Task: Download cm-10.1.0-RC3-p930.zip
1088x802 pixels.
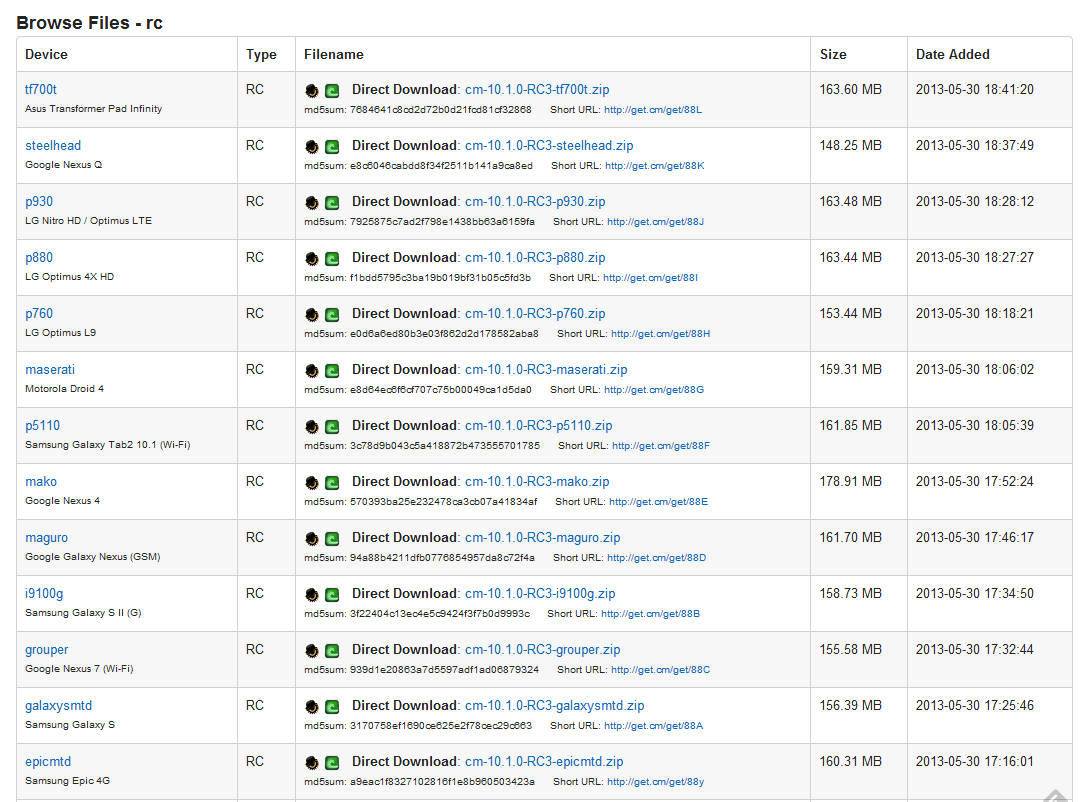Action: (x=535, y=201)
